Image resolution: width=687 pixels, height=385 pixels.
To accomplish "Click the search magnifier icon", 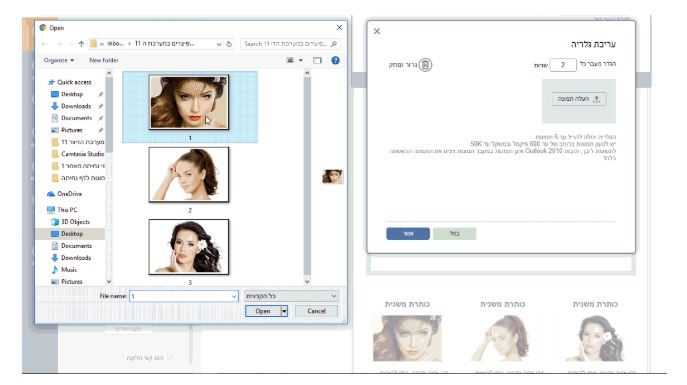I will tap(333, 44).
